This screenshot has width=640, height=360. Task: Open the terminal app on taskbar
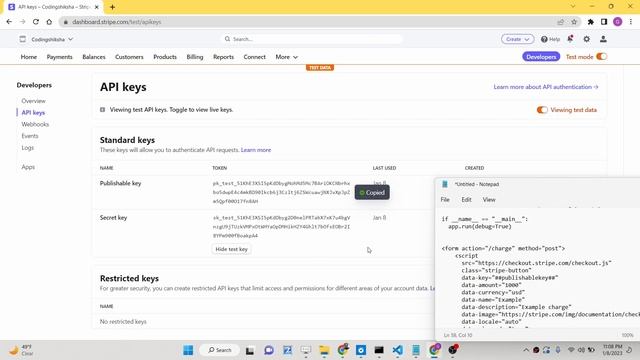point(379,350)
